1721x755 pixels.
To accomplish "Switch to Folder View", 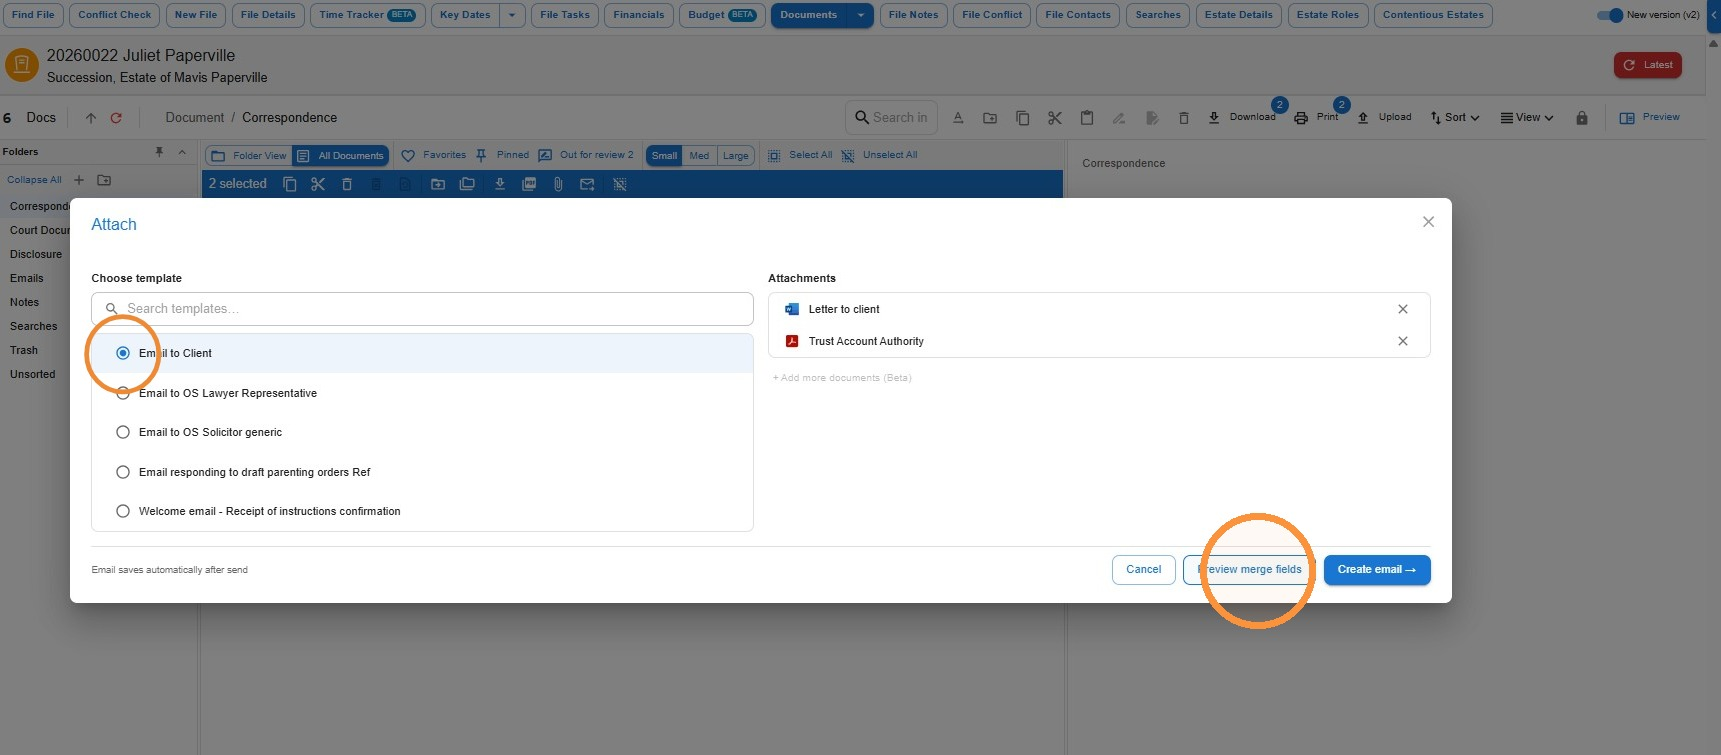I will (x=249, y=156).
